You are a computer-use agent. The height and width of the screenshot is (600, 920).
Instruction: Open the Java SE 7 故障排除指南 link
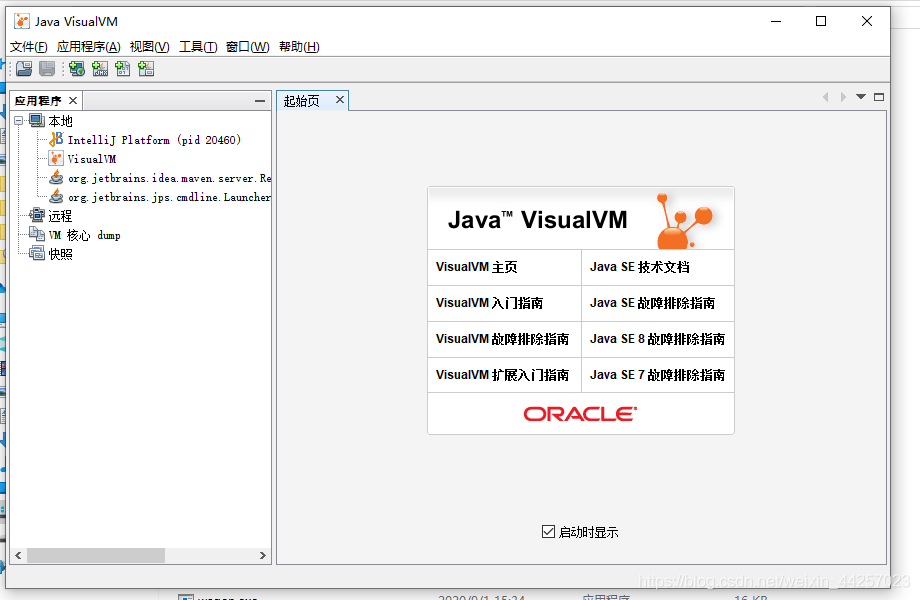click(x=658, y=375)
